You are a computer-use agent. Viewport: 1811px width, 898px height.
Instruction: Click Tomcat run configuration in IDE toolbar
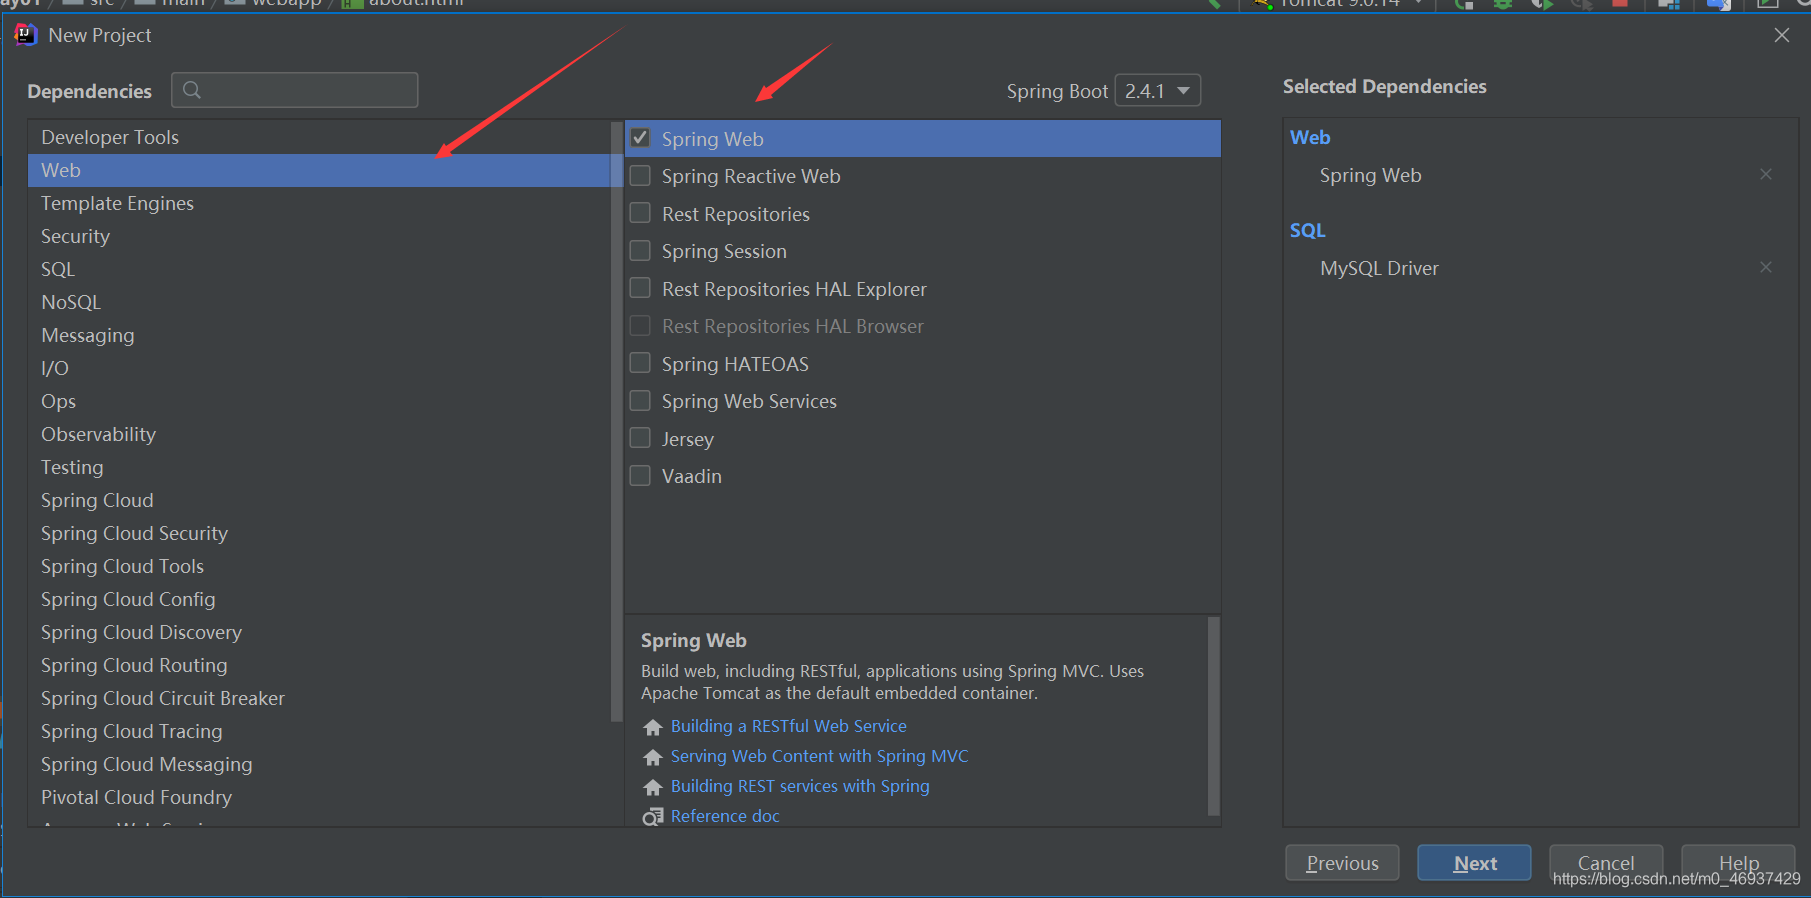coord(1339,4)
